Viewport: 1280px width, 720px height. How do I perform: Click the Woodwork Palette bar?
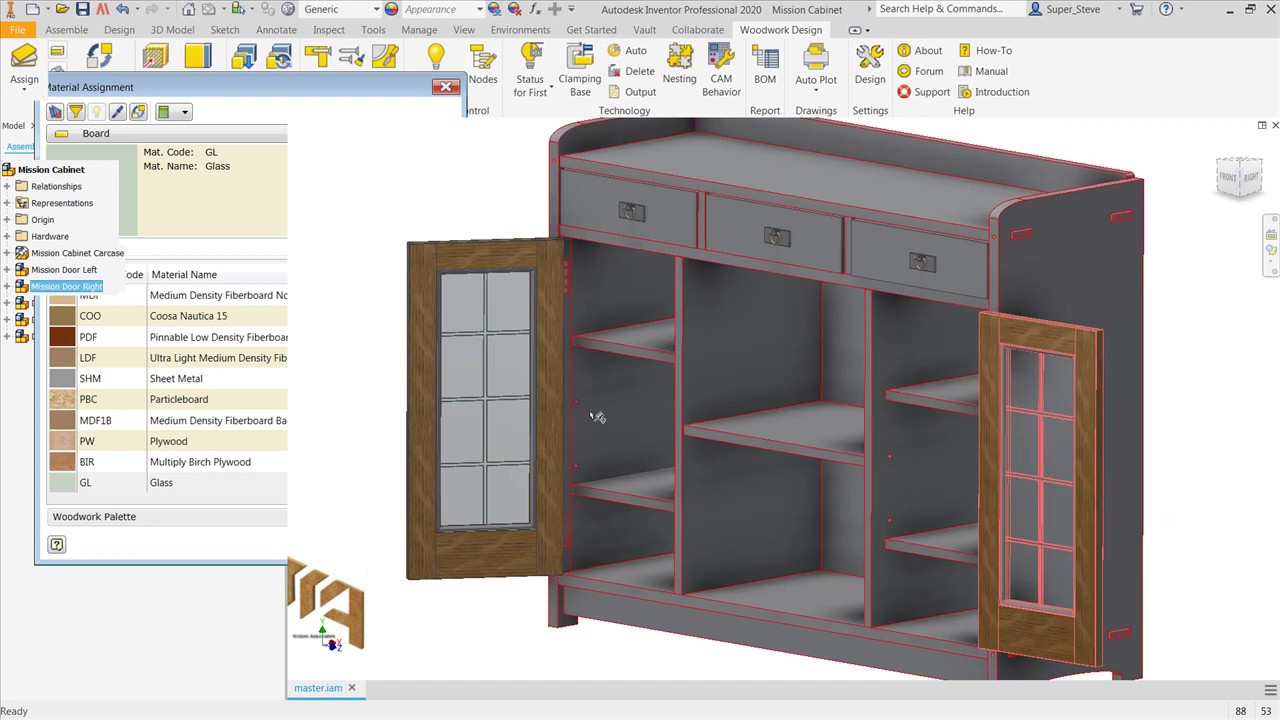point(167,517)
